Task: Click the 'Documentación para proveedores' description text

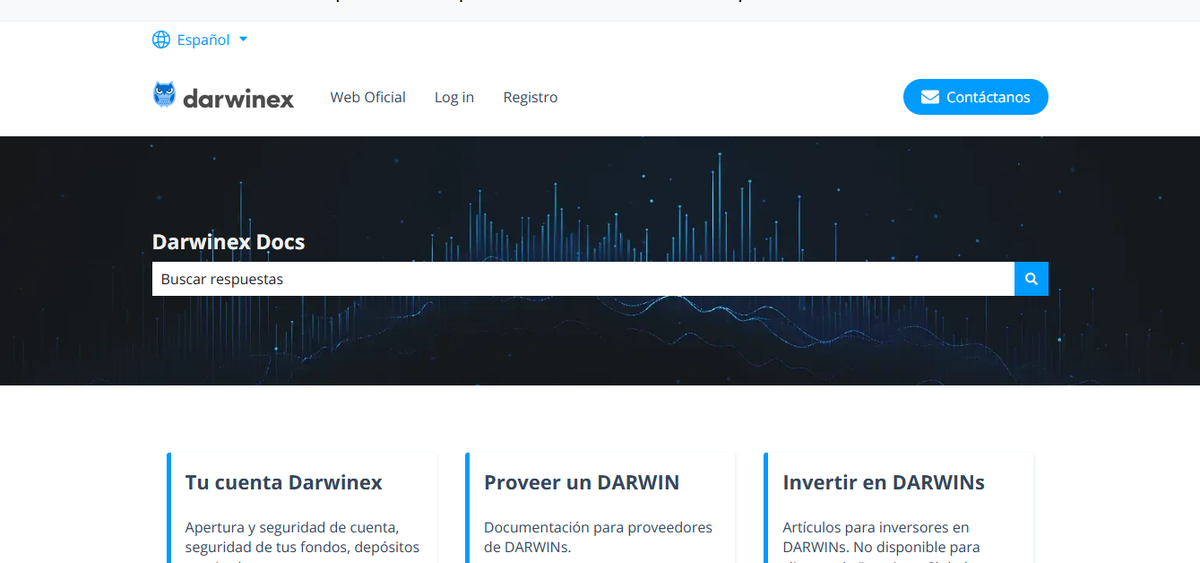Action: point(598,527)
